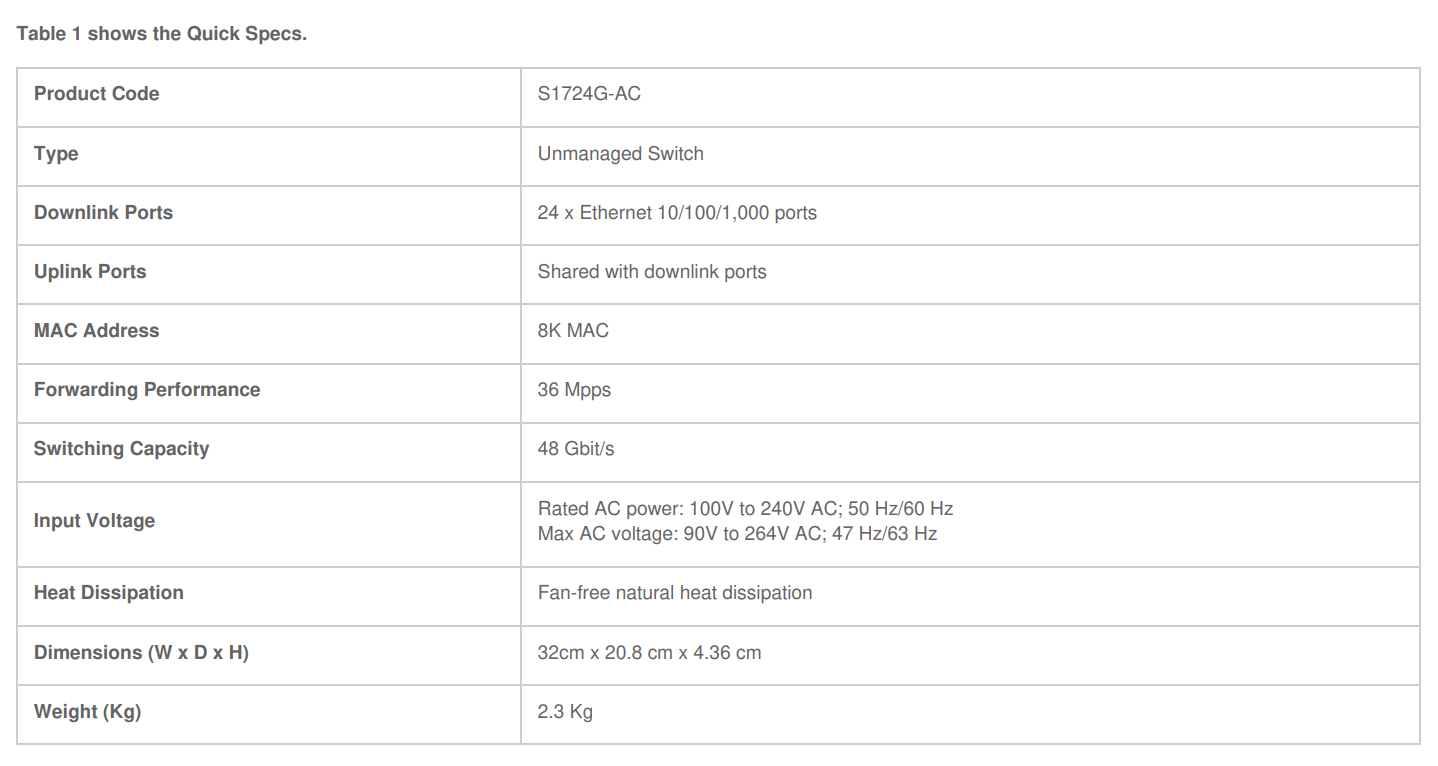Screen dimensions: 1438x766
Task: Click the Input Voltage label
Action: pyautogui.click(x=94, y=521)
